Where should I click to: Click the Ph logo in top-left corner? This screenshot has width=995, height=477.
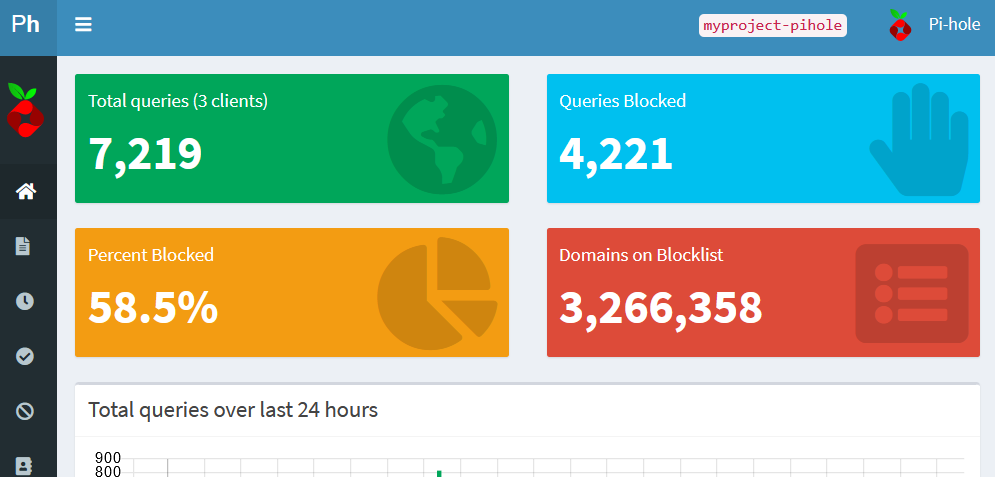click(x=26, y=25)
